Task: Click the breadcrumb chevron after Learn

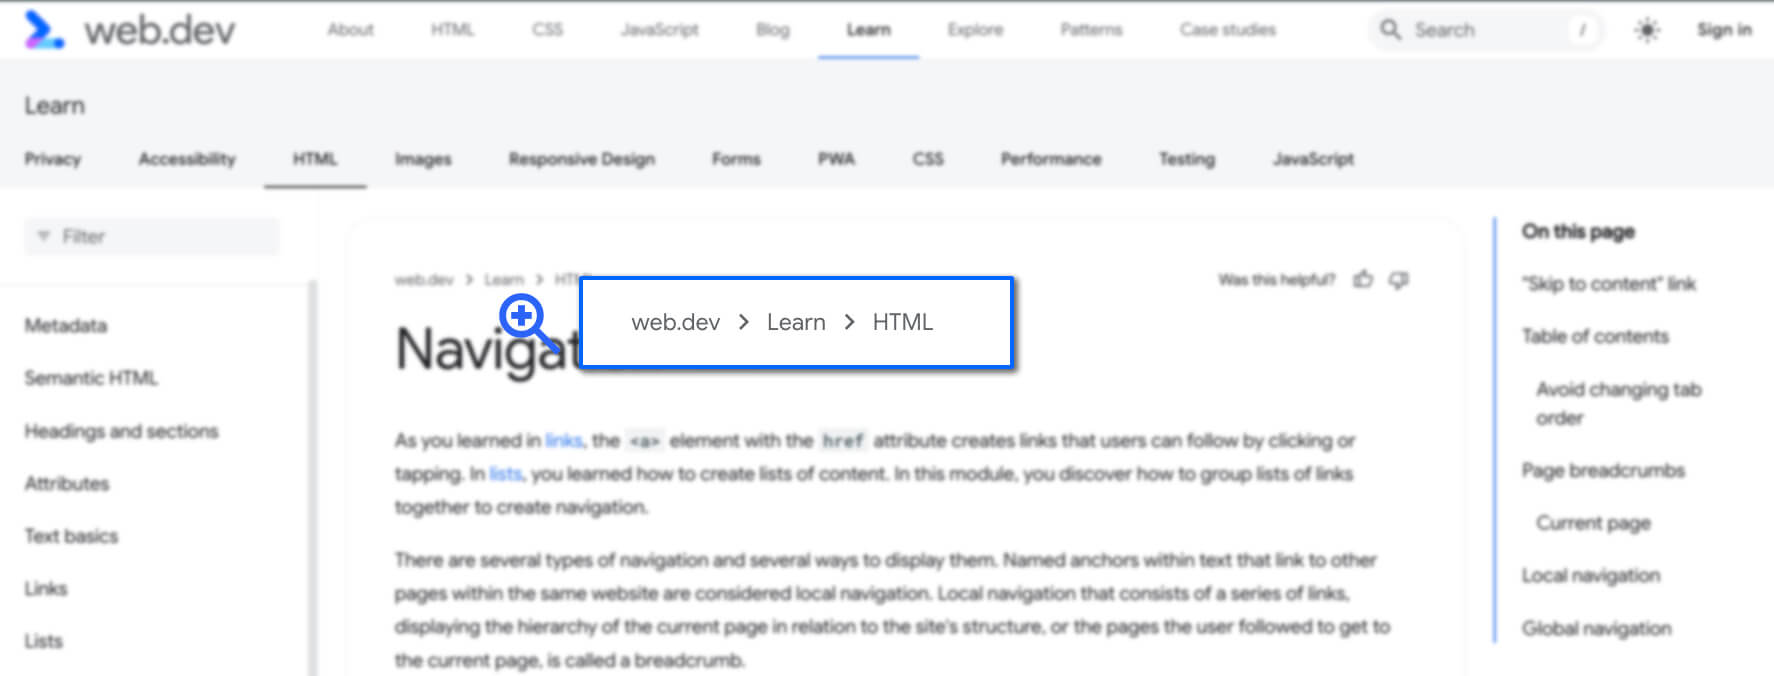Action: (848, 322)
